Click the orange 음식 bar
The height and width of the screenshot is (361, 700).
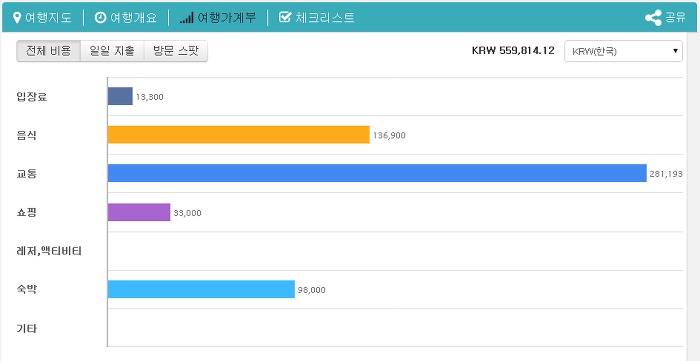point(238,135)
